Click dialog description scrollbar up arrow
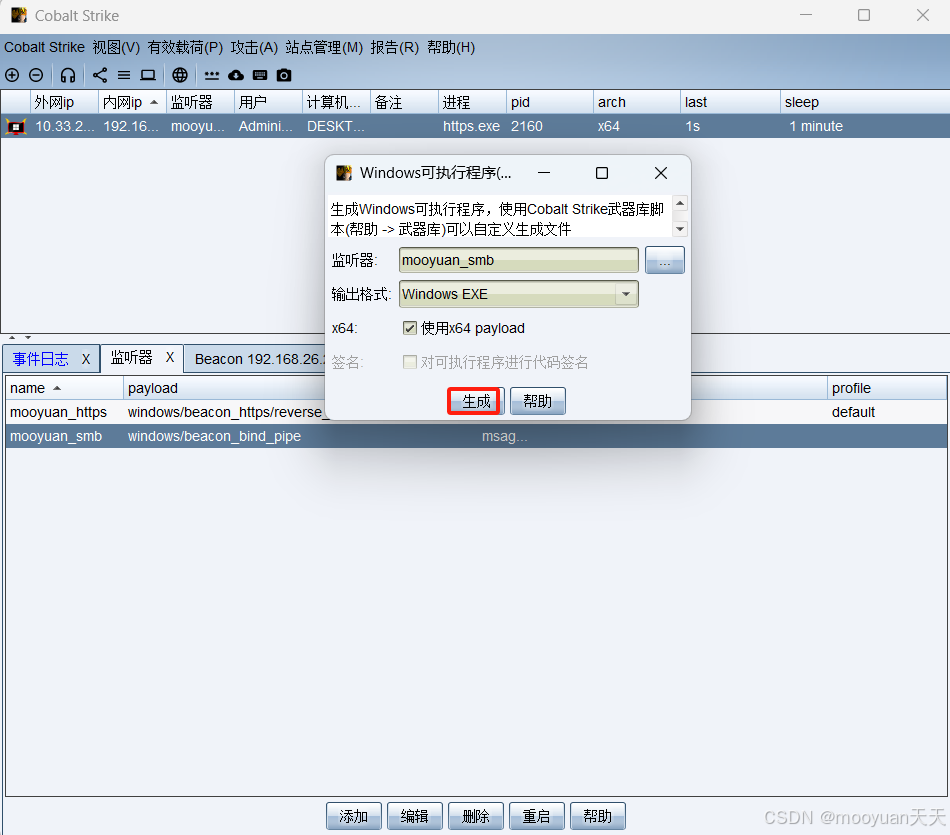 680,204
